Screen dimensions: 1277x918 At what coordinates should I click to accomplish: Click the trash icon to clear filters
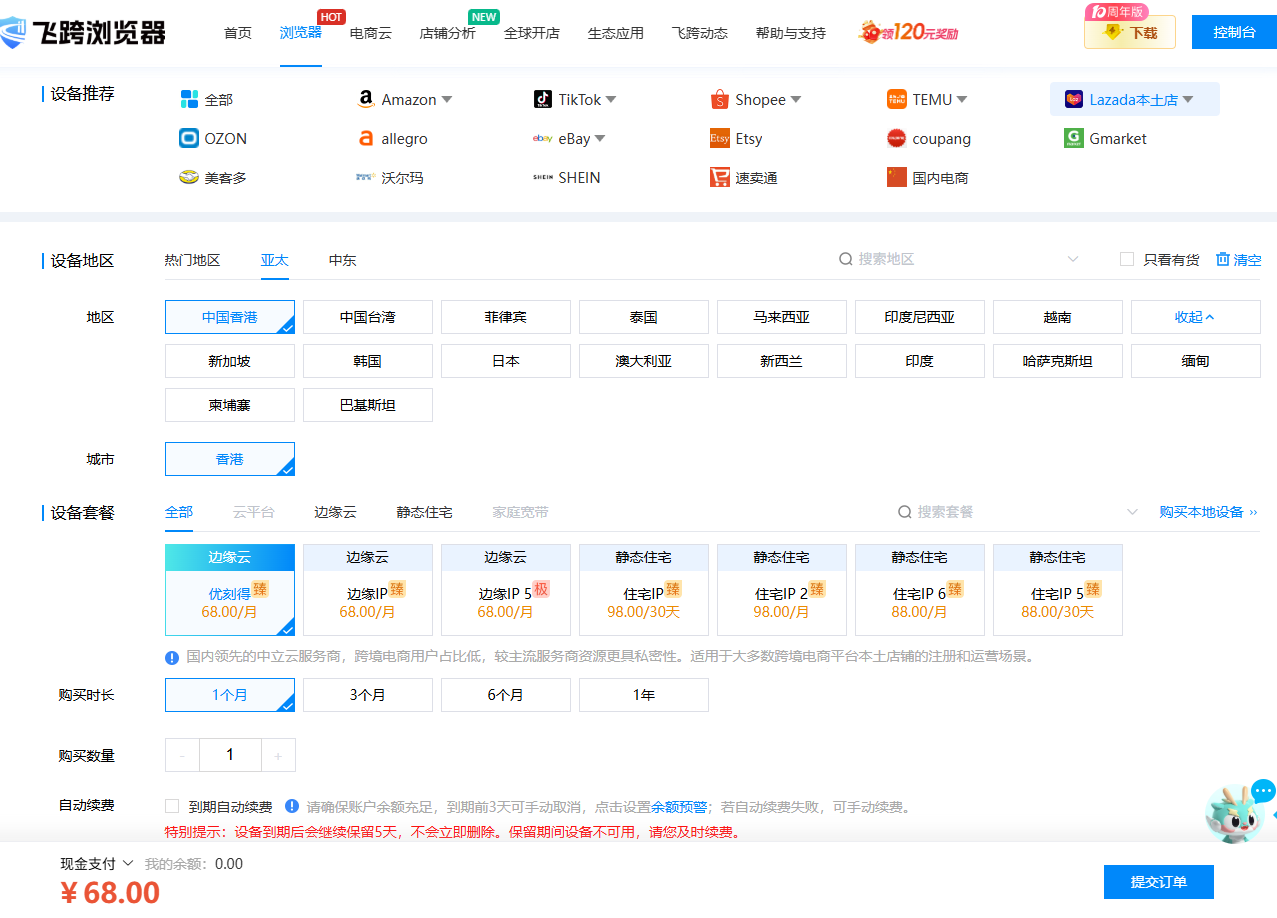[1222, 260]
